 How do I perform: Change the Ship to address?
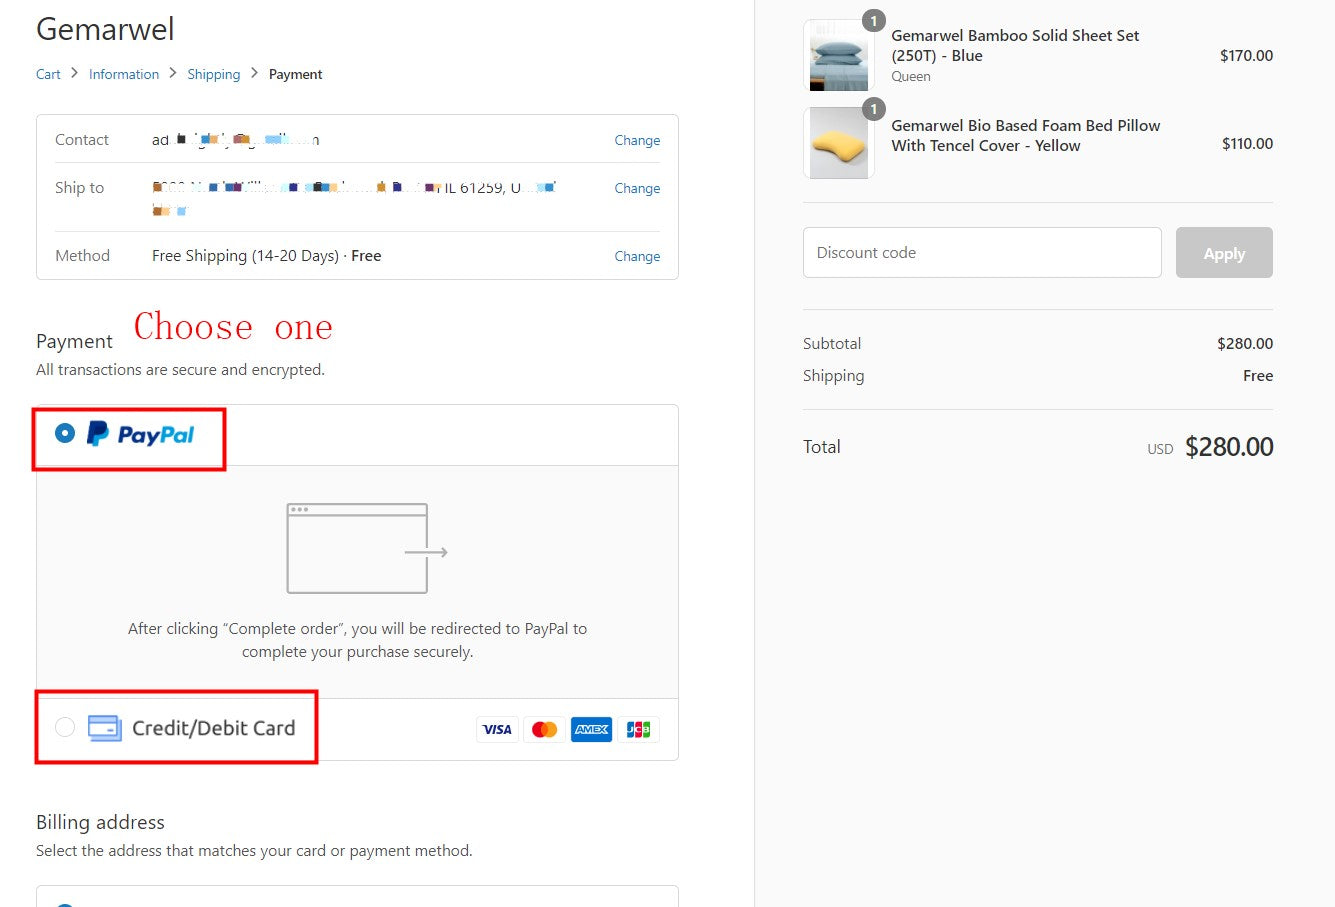(637, 188)
